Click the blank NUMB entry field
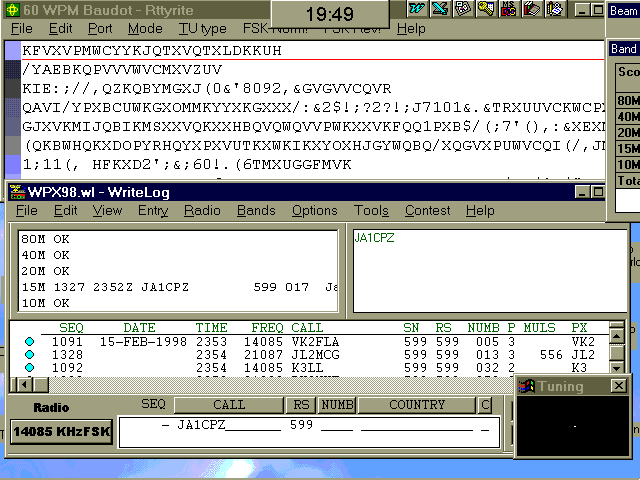640x480 pixels. click(337, 426)
